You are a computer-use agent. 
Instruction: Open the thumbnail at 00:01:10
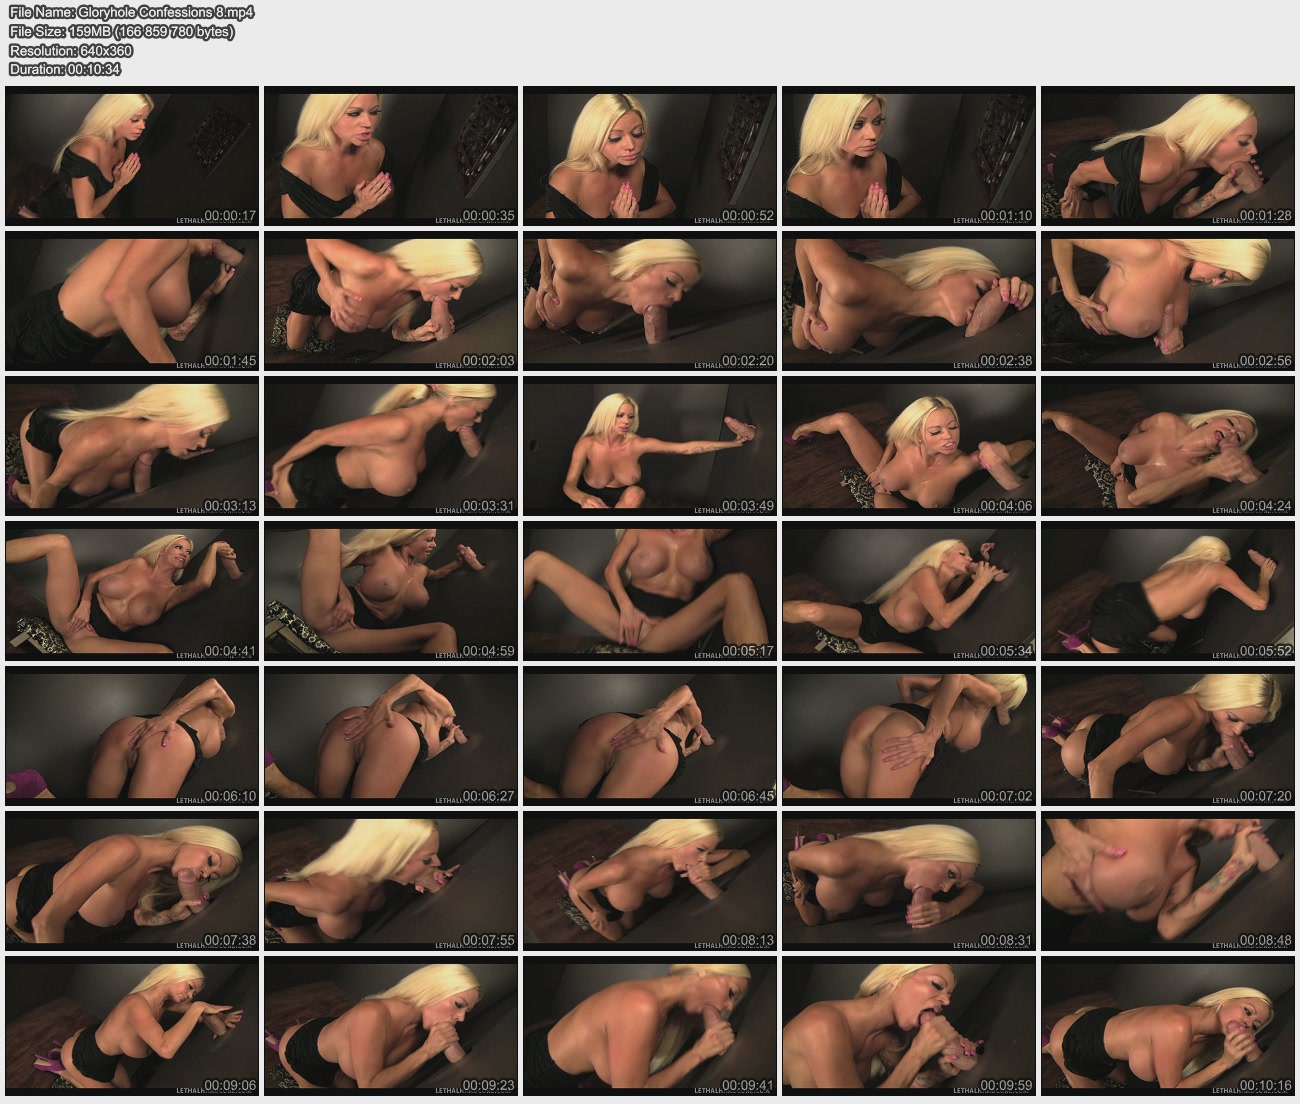(x=909, y=156)
